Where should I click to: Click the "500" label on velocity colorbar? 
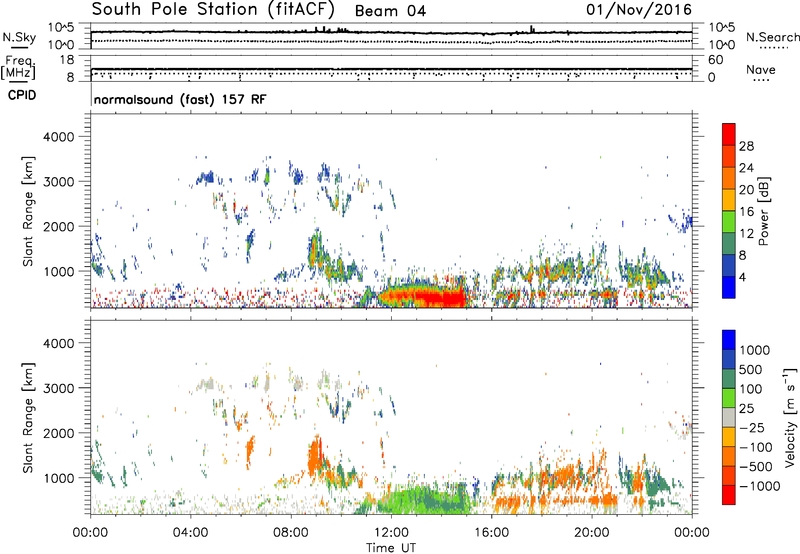click(753, 370)
